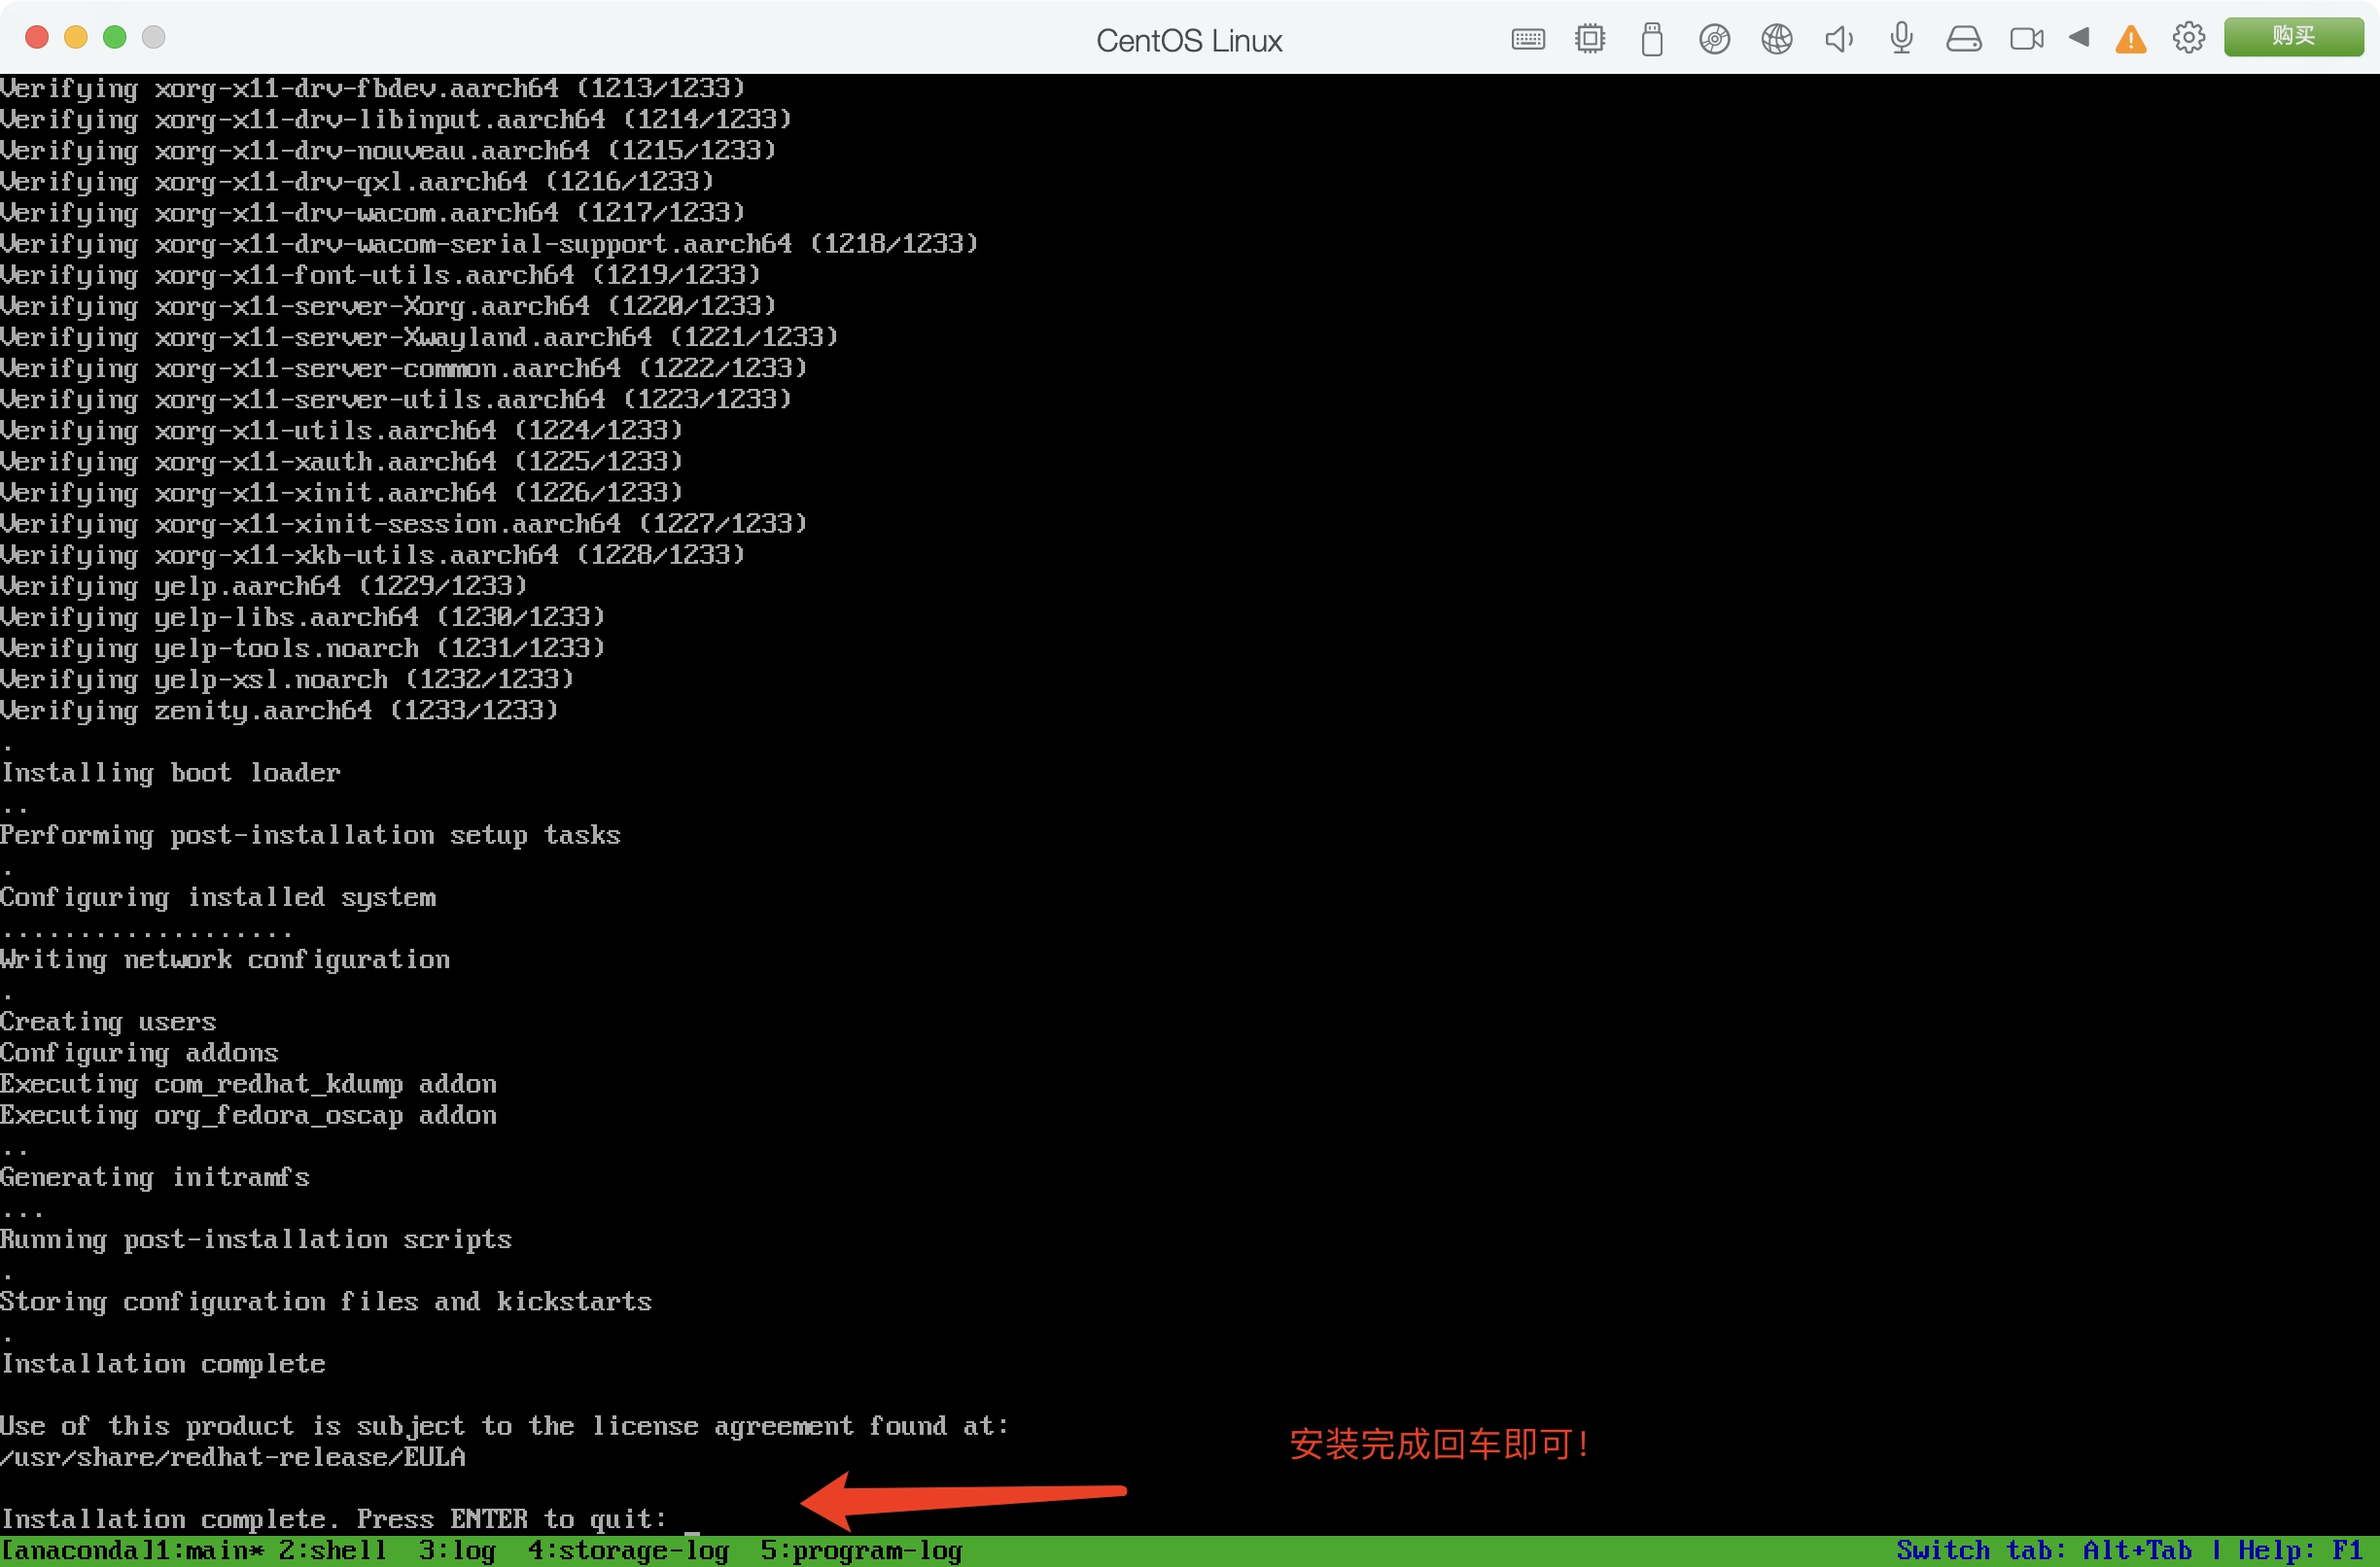Click the 'Writing network configuration' line

tap(225, 959)
